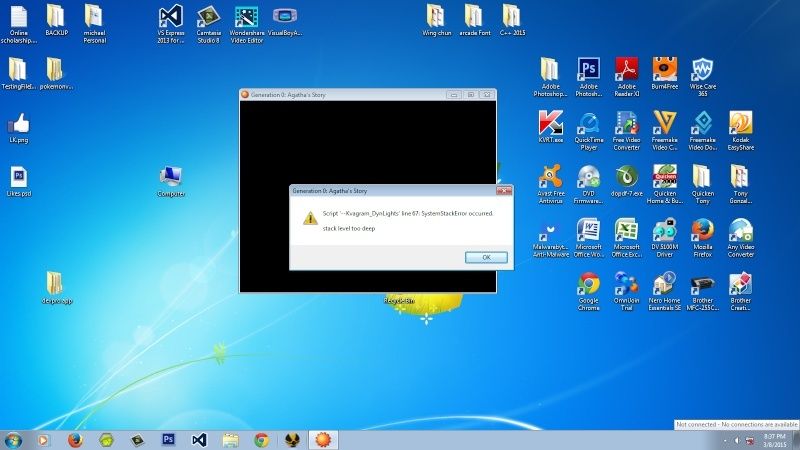Launch VisualBoyAdvance shortcut

point(285,21)
